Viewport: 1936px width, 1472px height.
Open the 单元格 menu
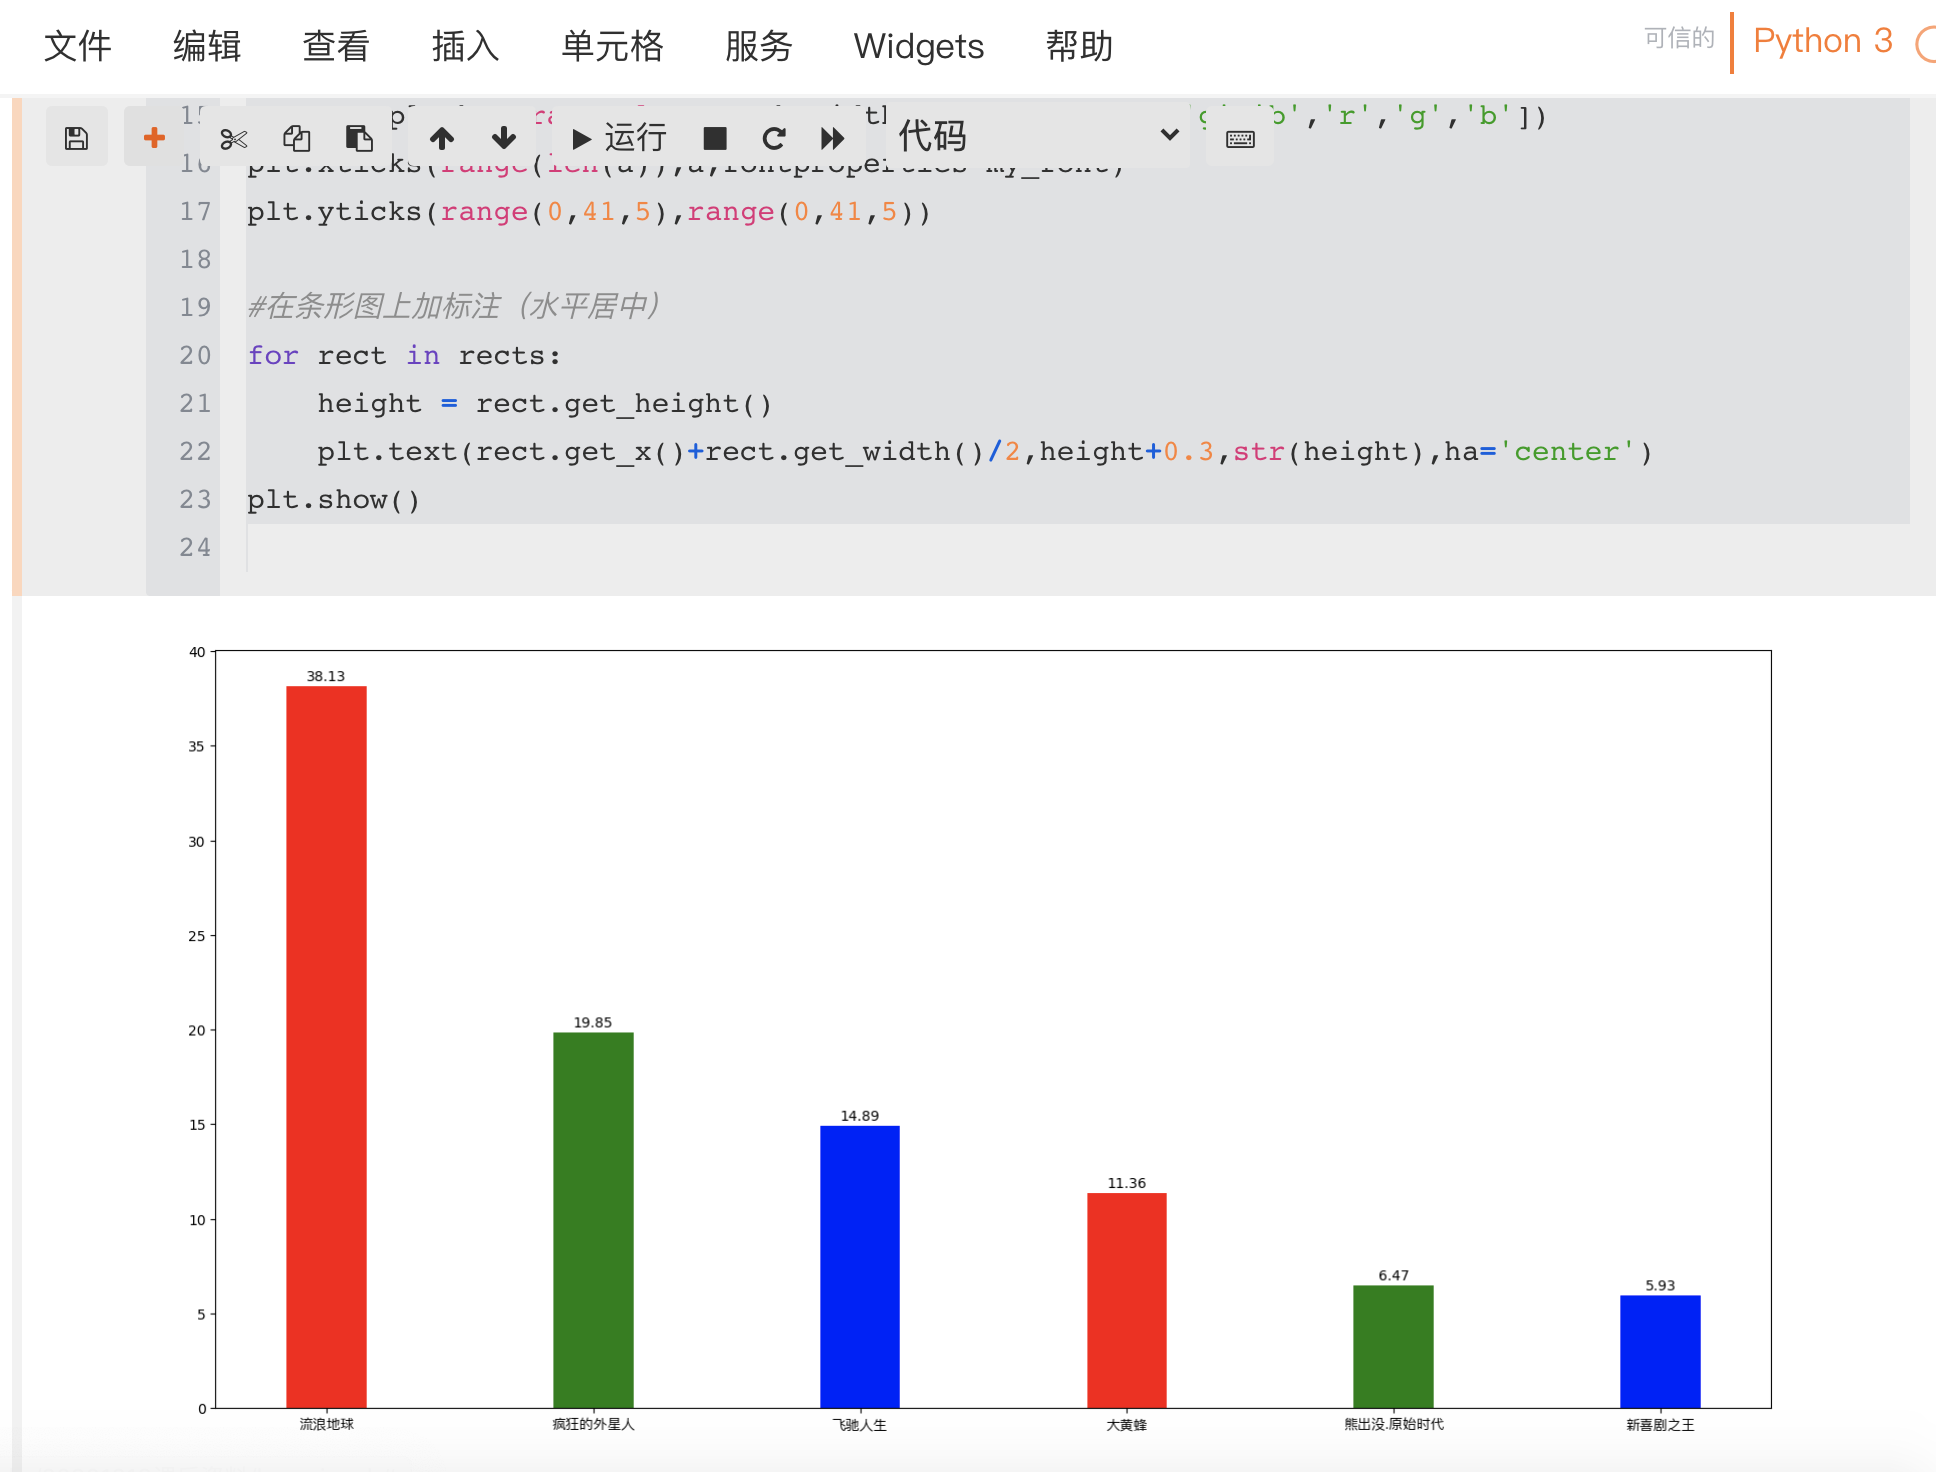click(x=613, y=46)
